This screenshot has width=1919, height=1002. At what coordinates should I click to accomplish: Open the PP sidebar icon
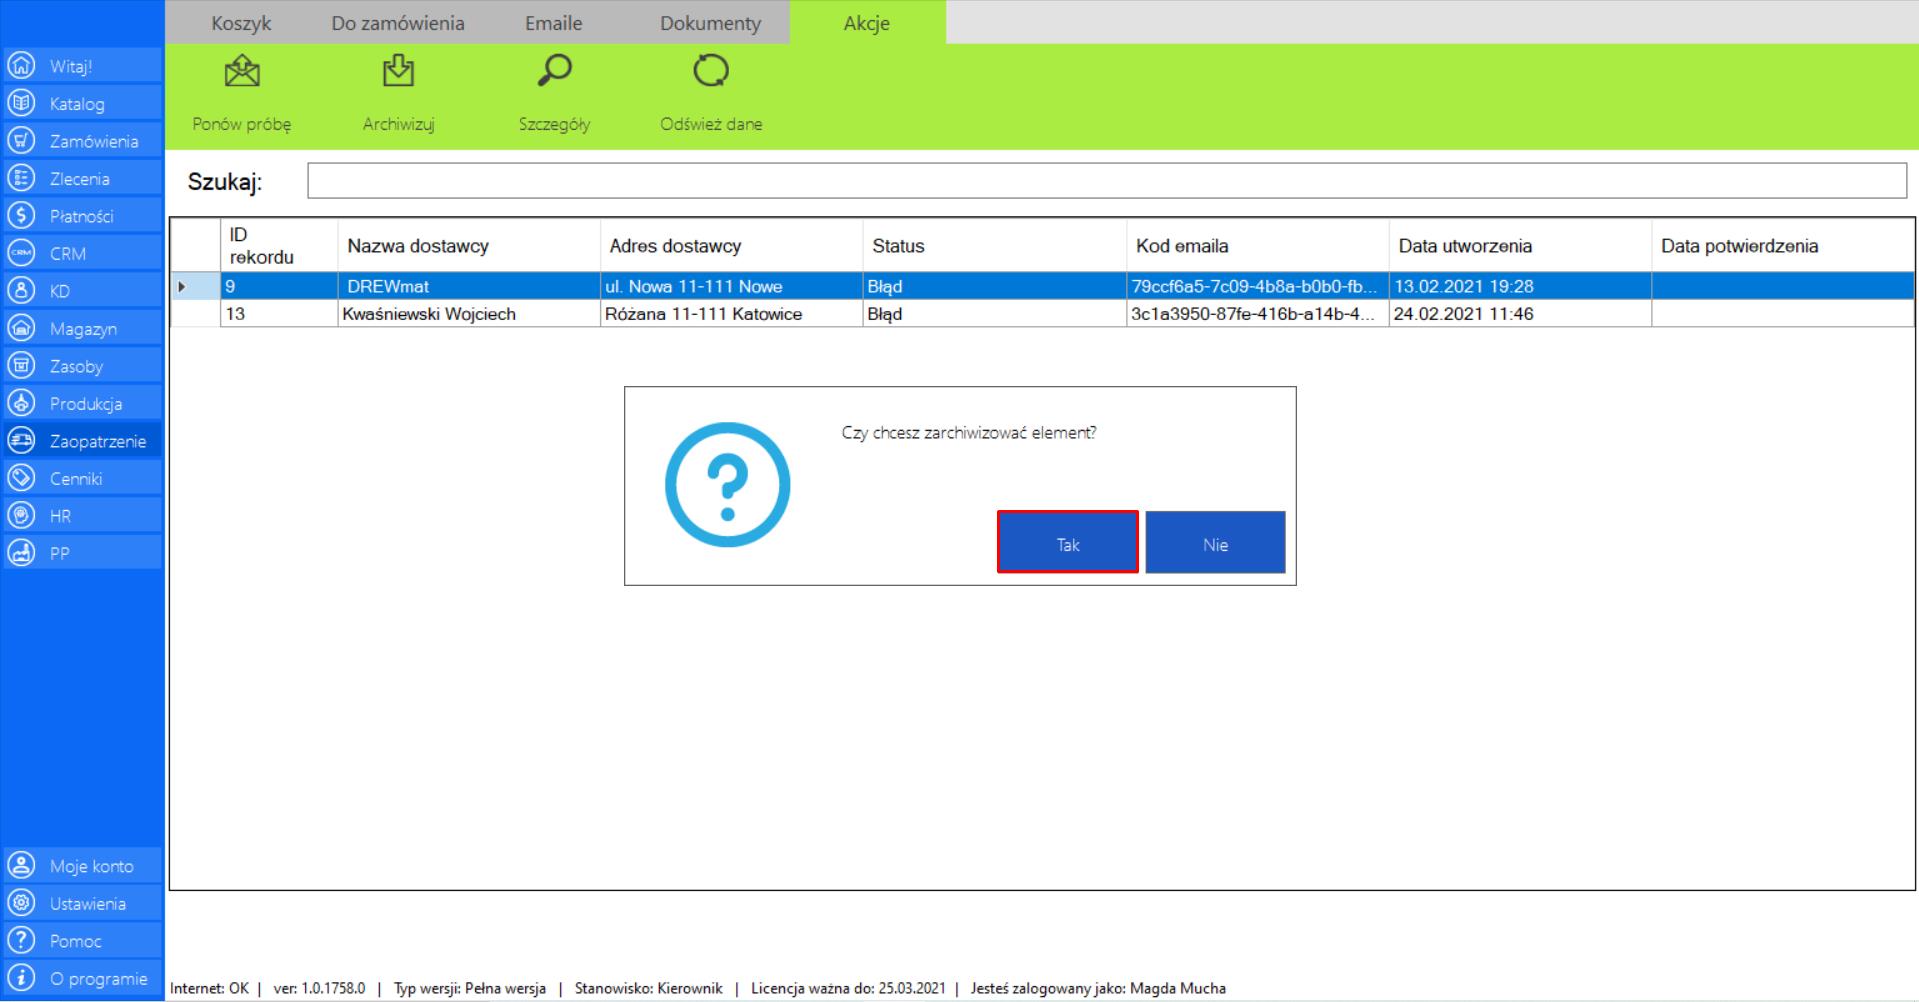coord(20,552)
